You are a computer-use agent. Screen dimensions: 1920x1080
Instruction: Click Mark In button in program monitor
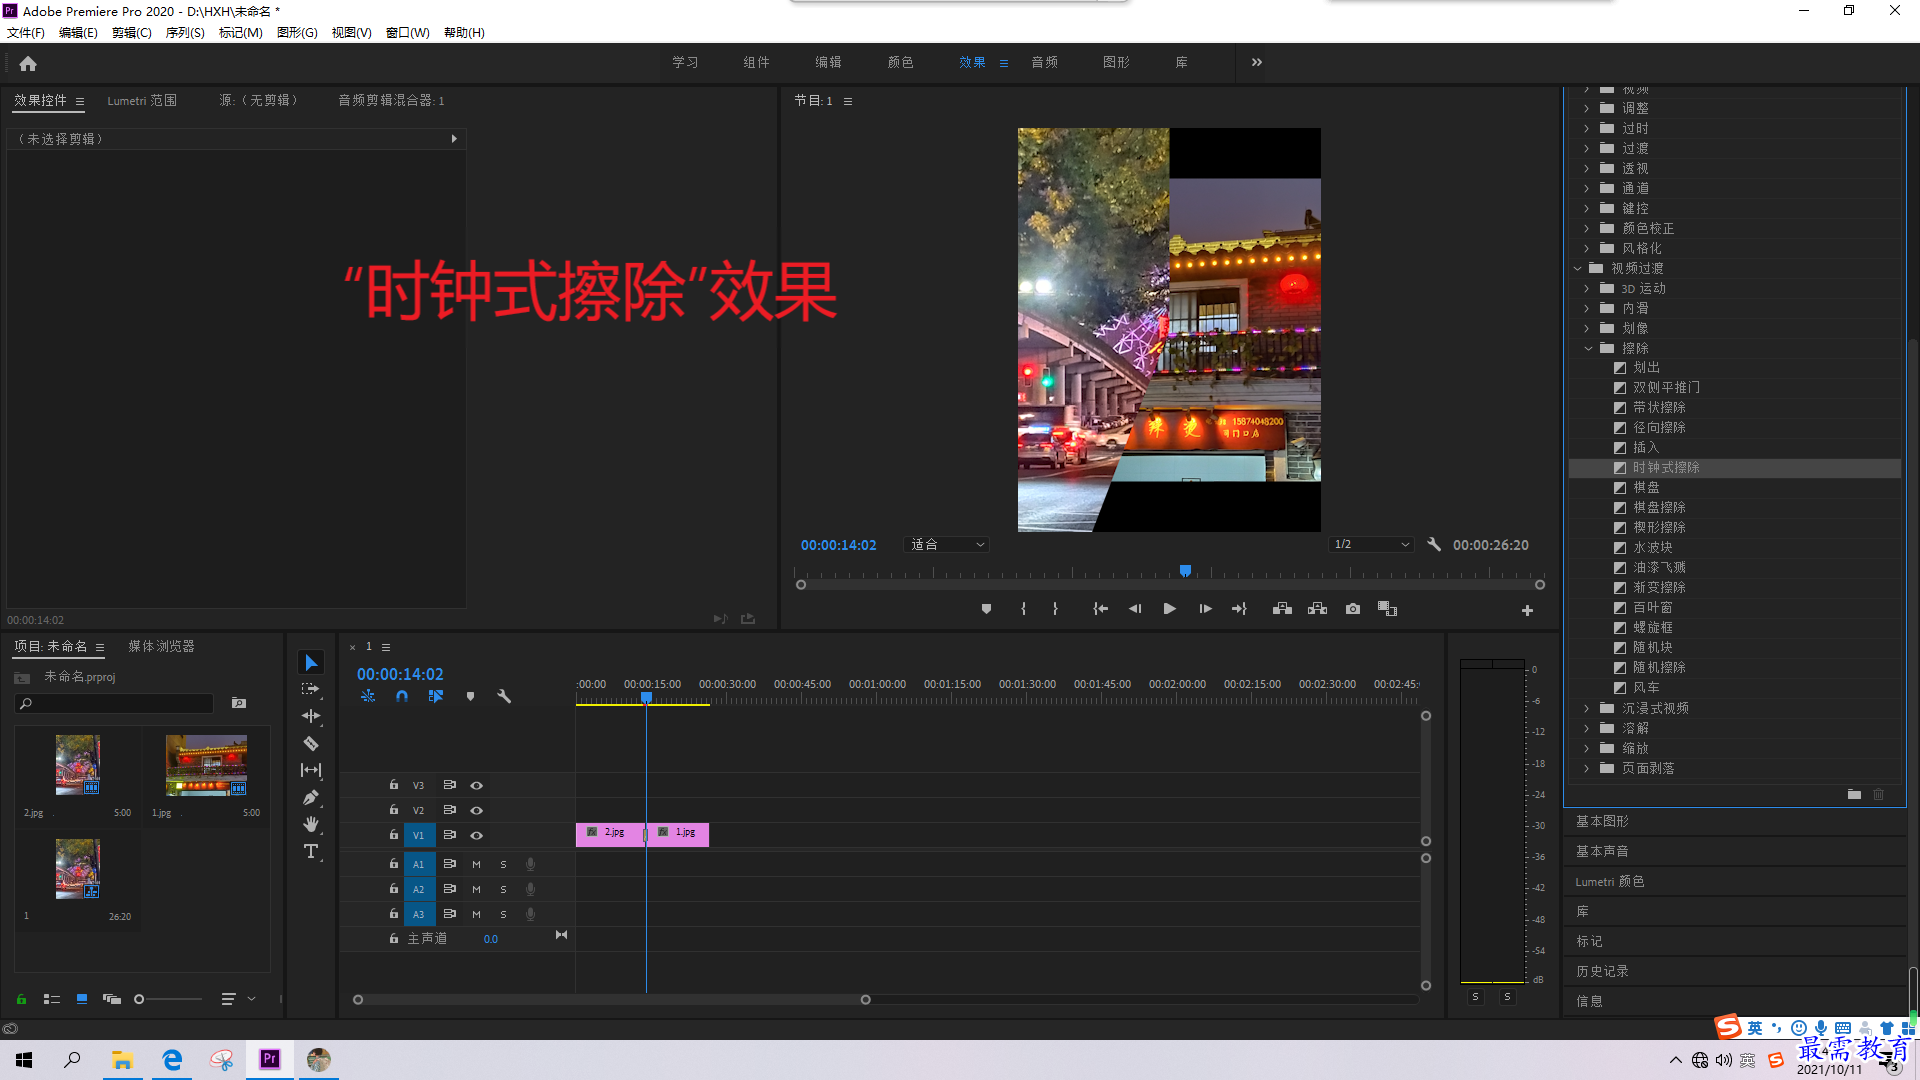(x=1023, y=609)
